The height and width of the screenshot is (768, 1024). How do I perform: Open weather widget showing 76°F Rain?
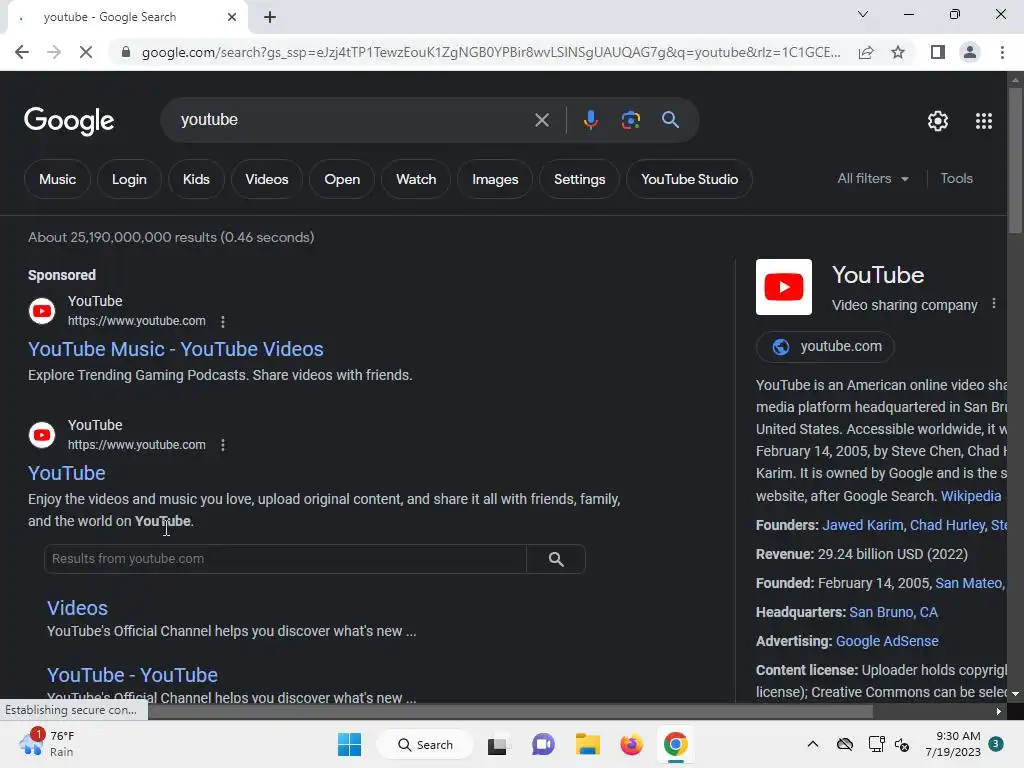[47, 744]
